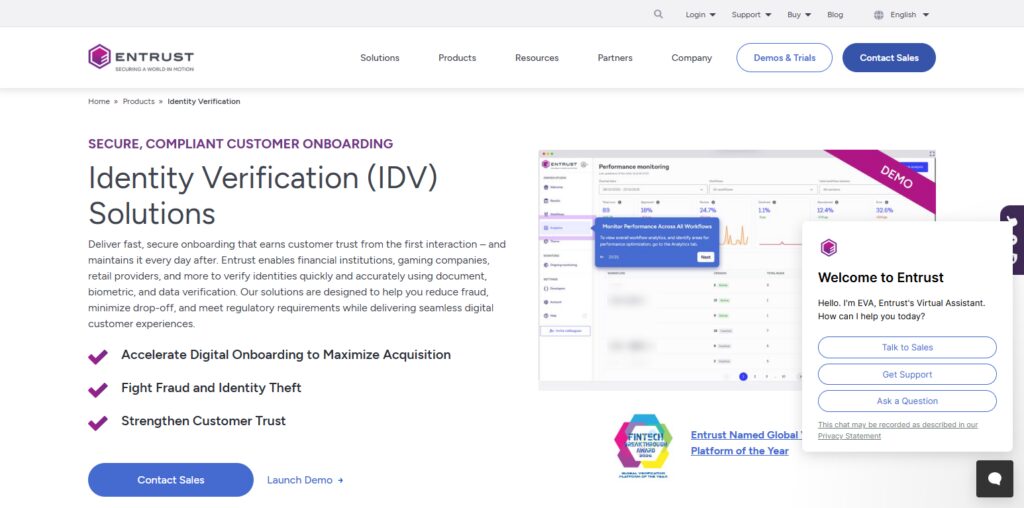Click the Demos & Trials button
This screenshot has width=1024, height=508.
pos(784,57)
